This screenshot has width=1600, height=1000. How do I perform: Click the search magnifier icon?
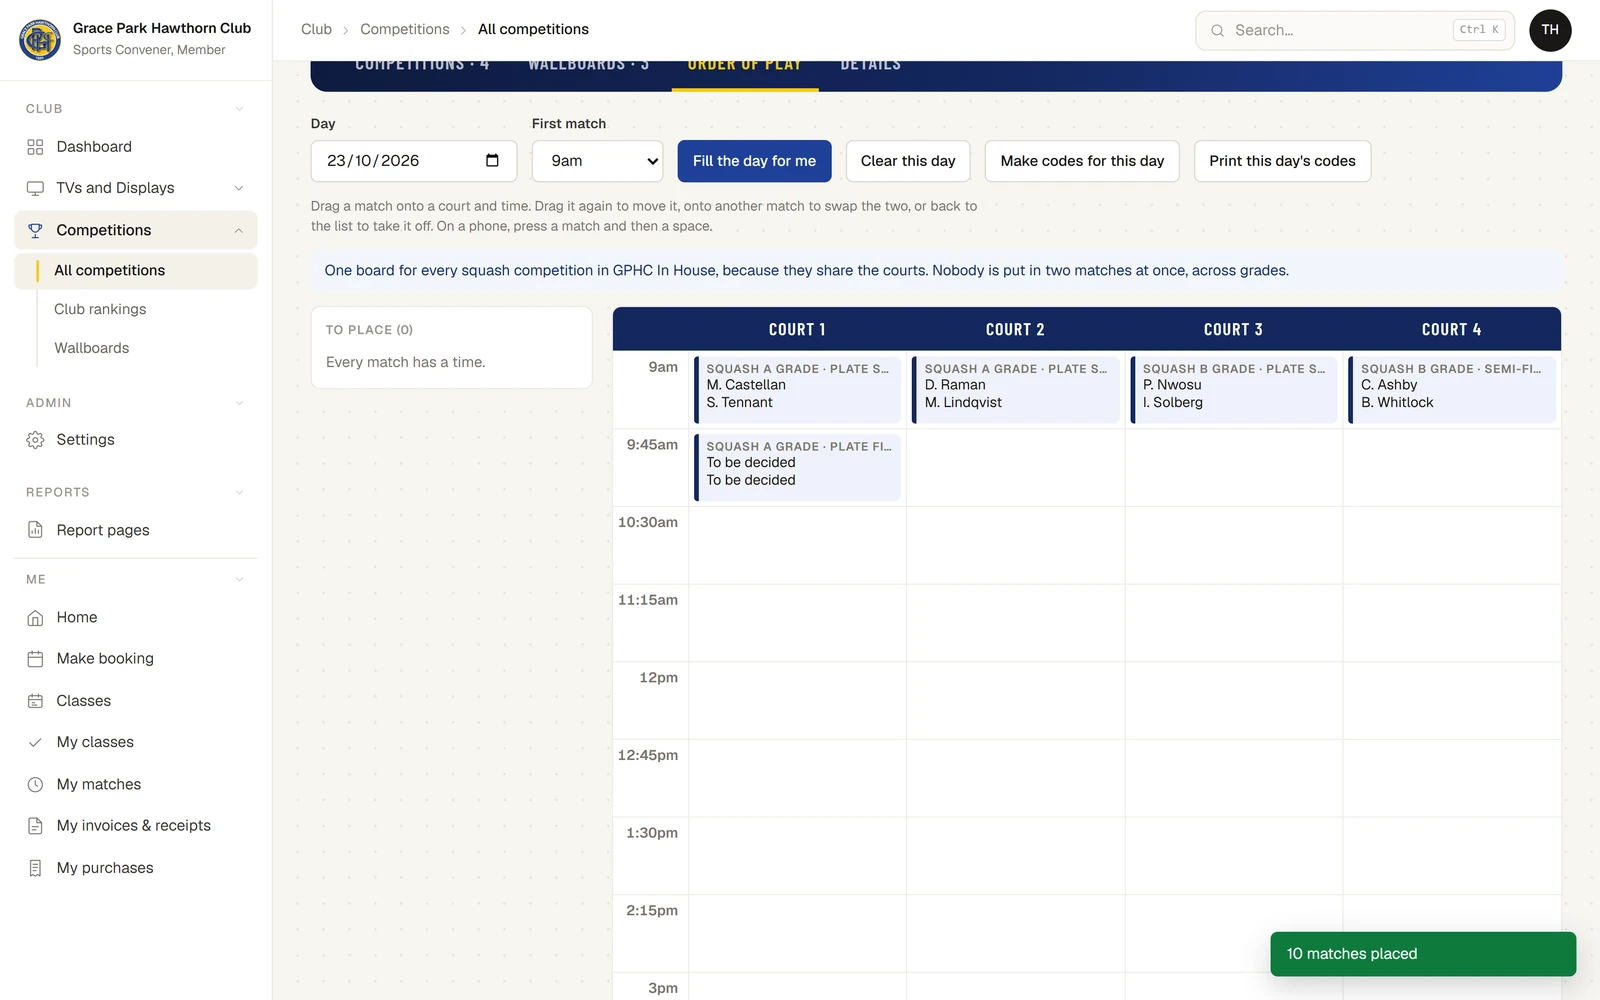1217,31
